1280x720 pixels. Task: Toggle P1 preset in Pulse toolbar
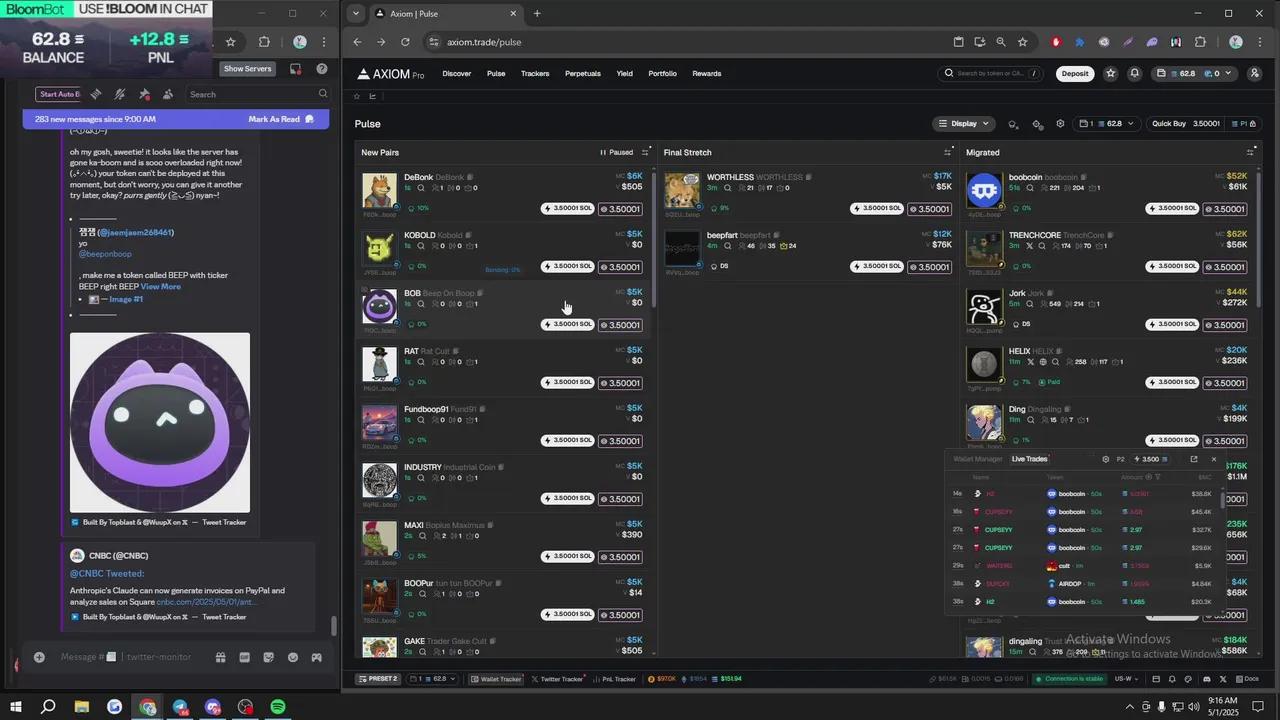[x=1244, y=124]
